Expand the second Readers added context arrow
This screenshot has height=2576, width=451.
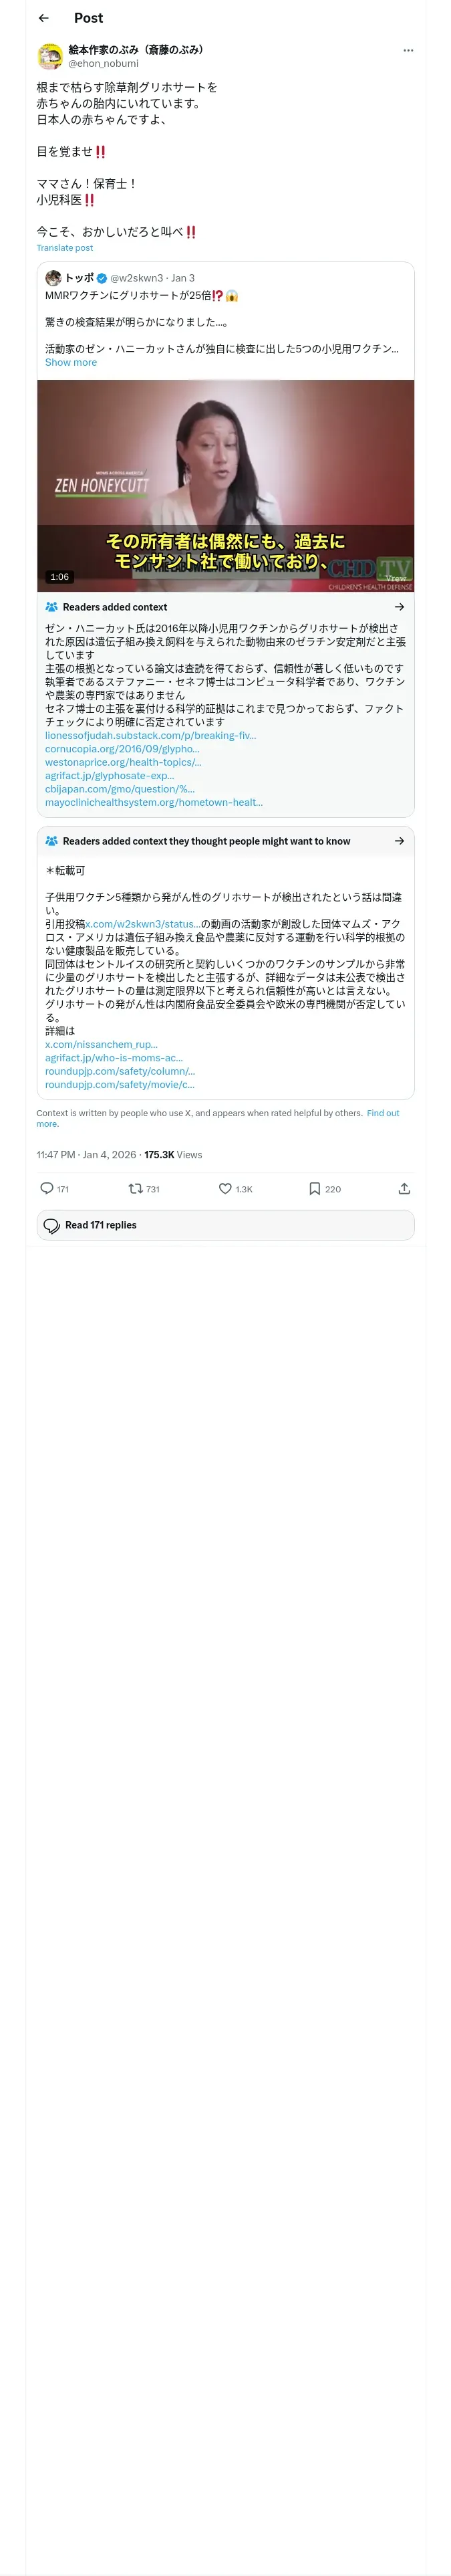(399, 841)
